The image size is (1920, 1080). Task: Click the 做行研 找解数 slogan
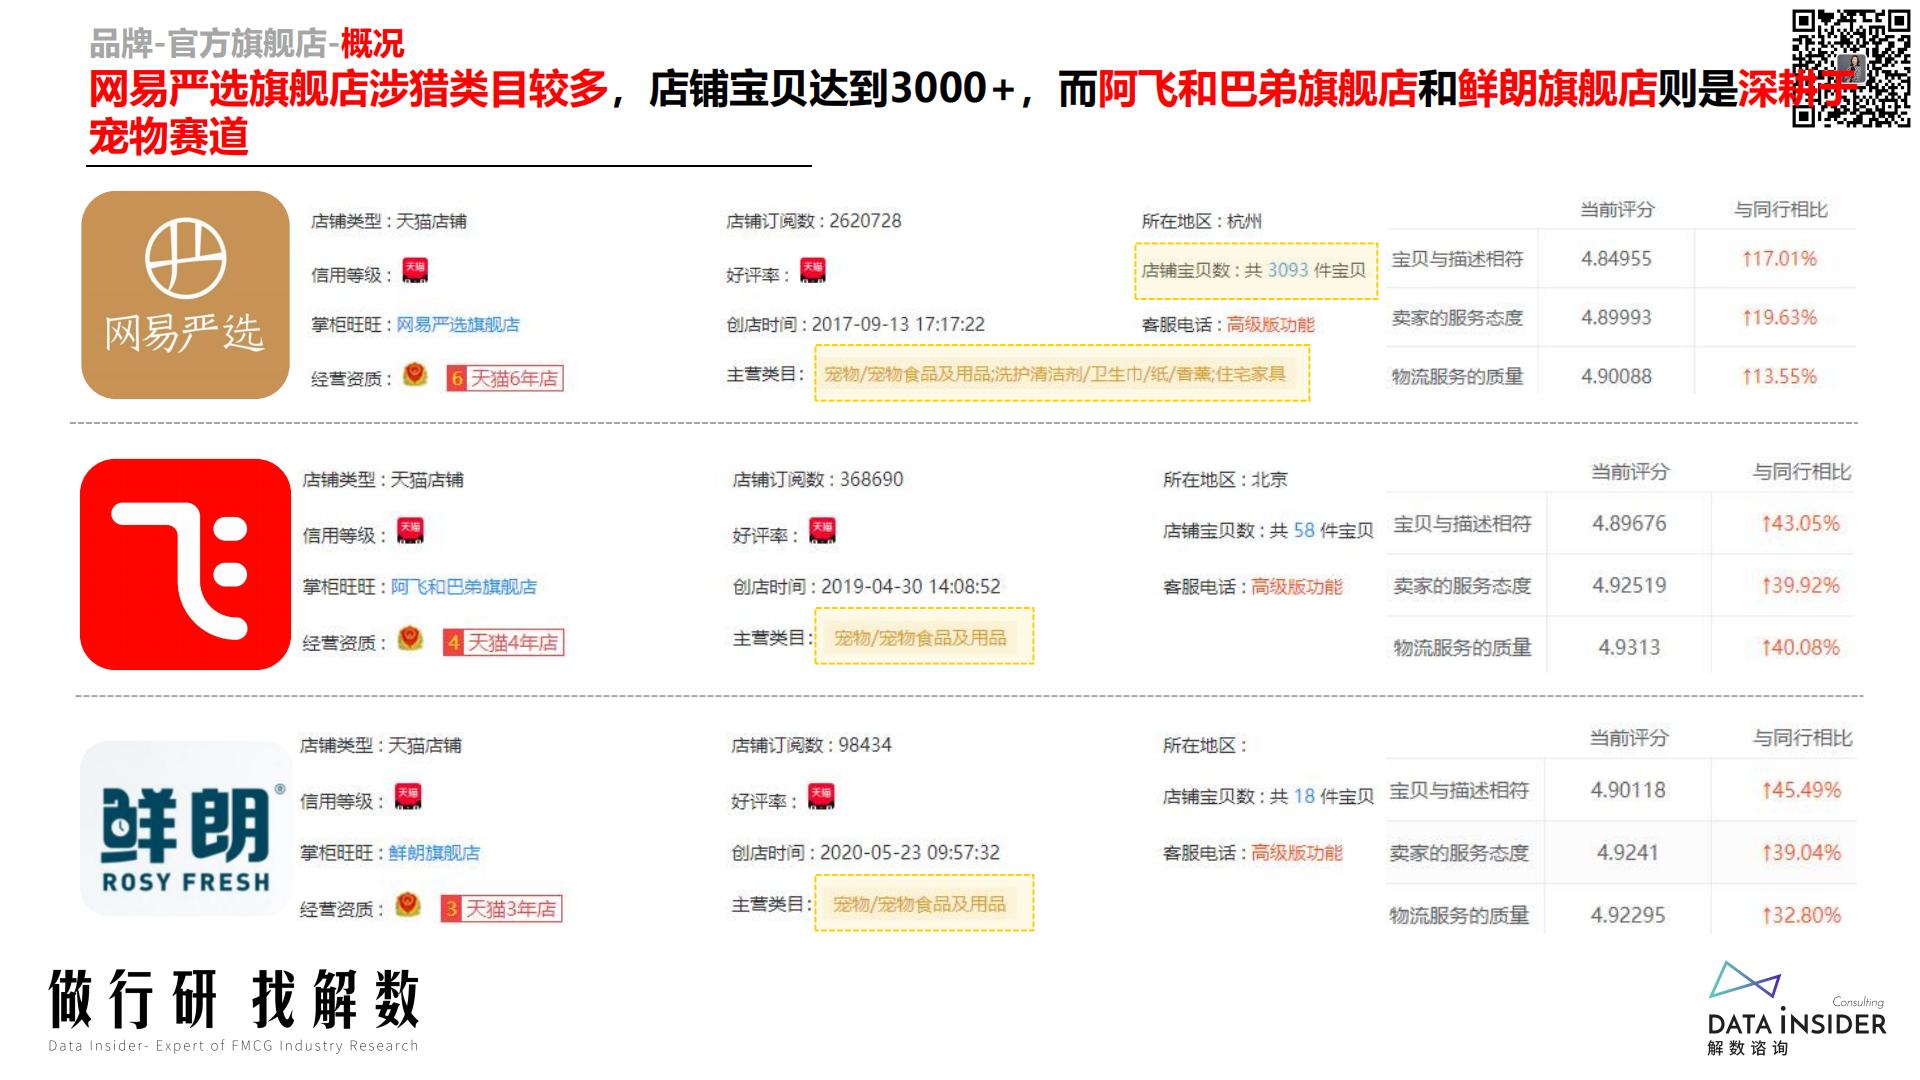tap(234, 999)
